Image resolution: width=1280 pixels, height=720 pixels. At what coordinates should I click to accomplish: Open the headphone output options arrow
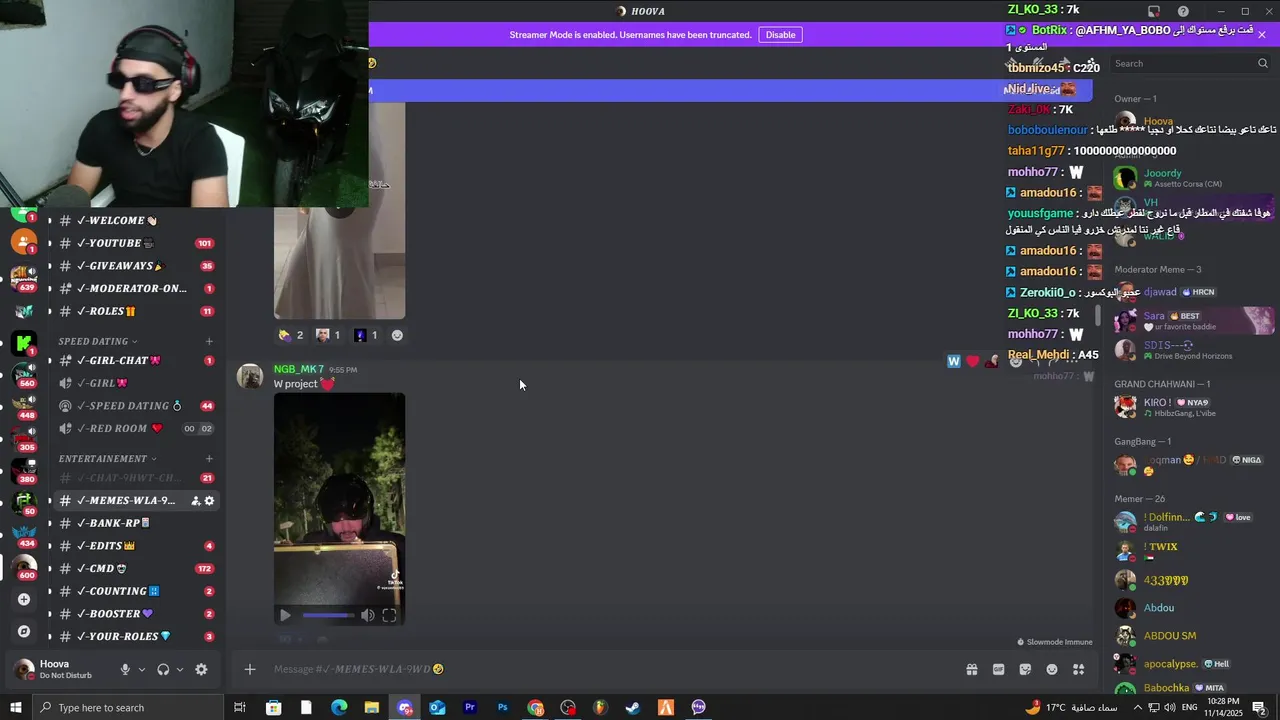[180, 670]
